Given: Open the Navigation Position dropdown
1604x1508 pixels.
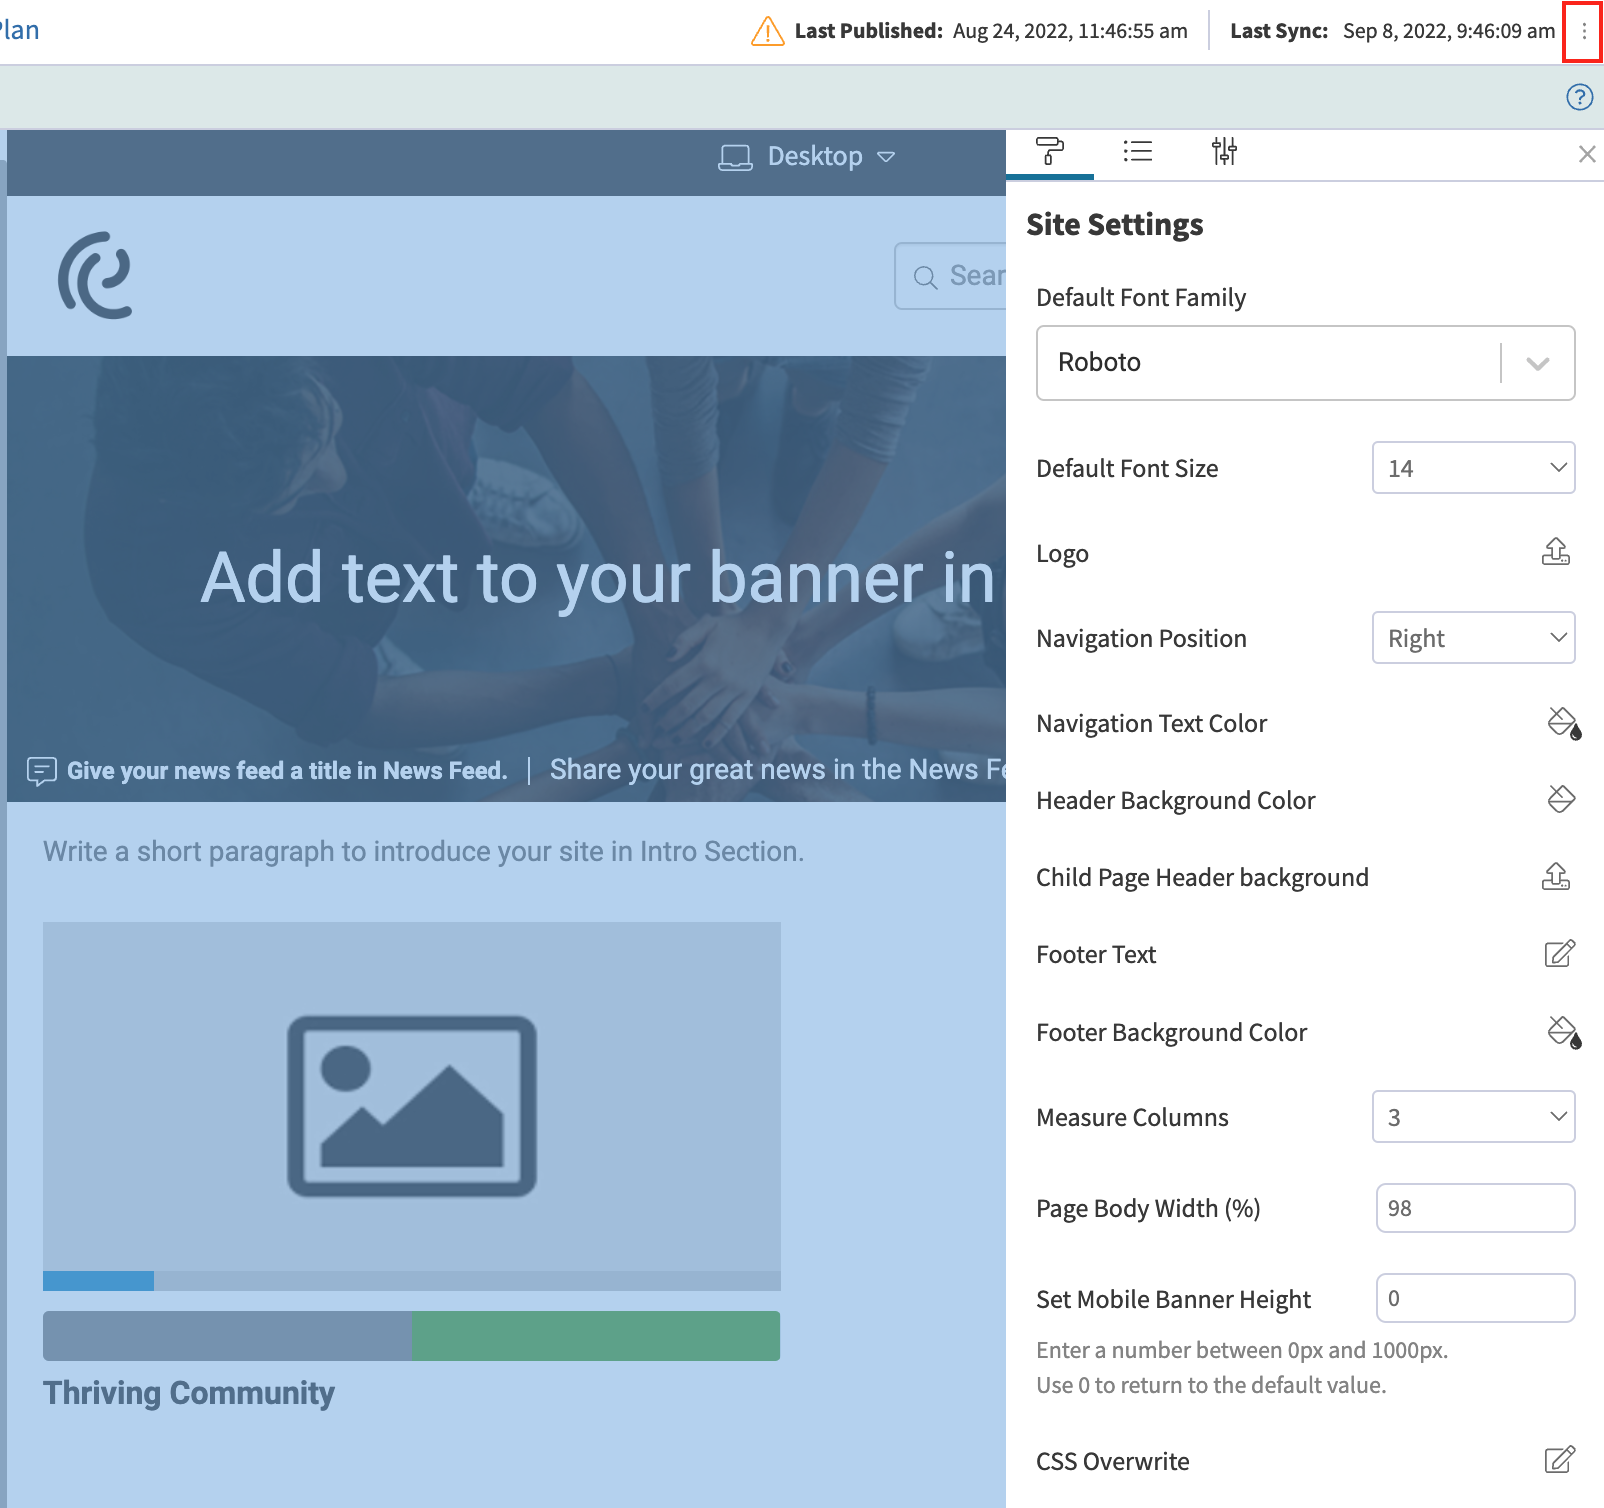Looking at the screenshot, I should pos(1473,638).
